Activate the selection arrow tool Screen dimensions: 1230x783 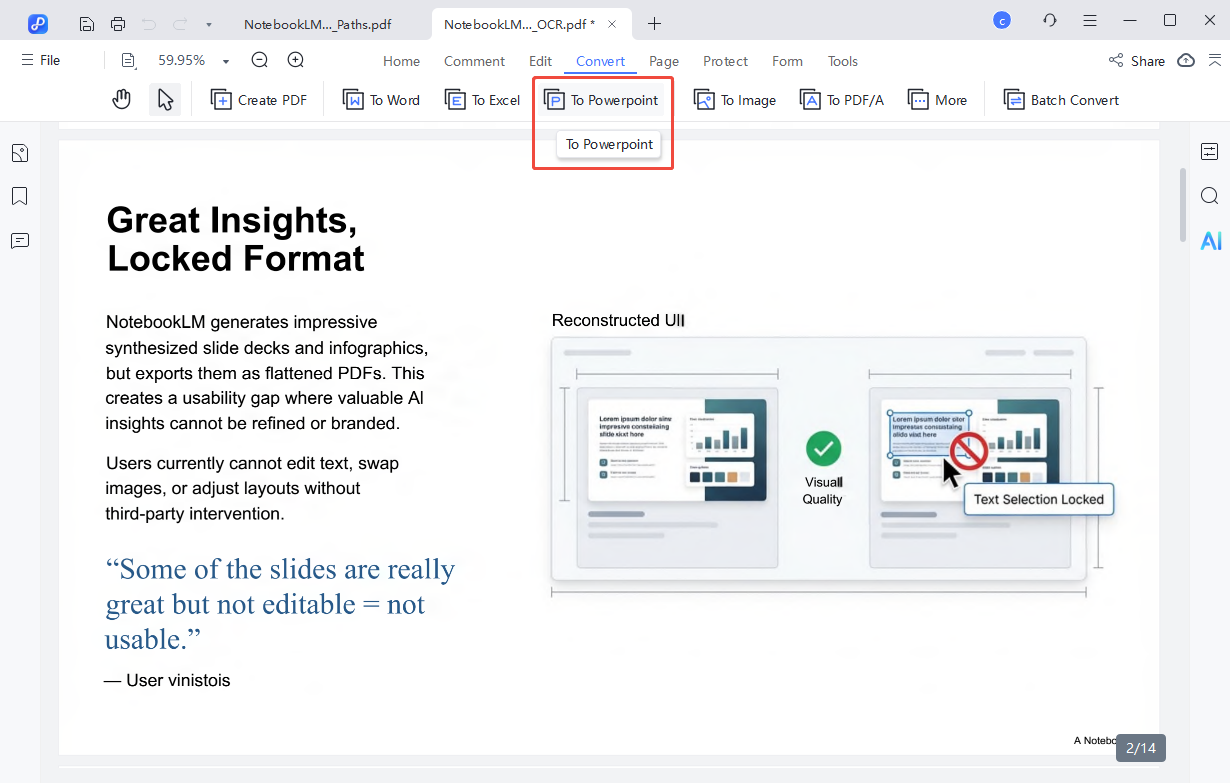(x=165, y=99)
